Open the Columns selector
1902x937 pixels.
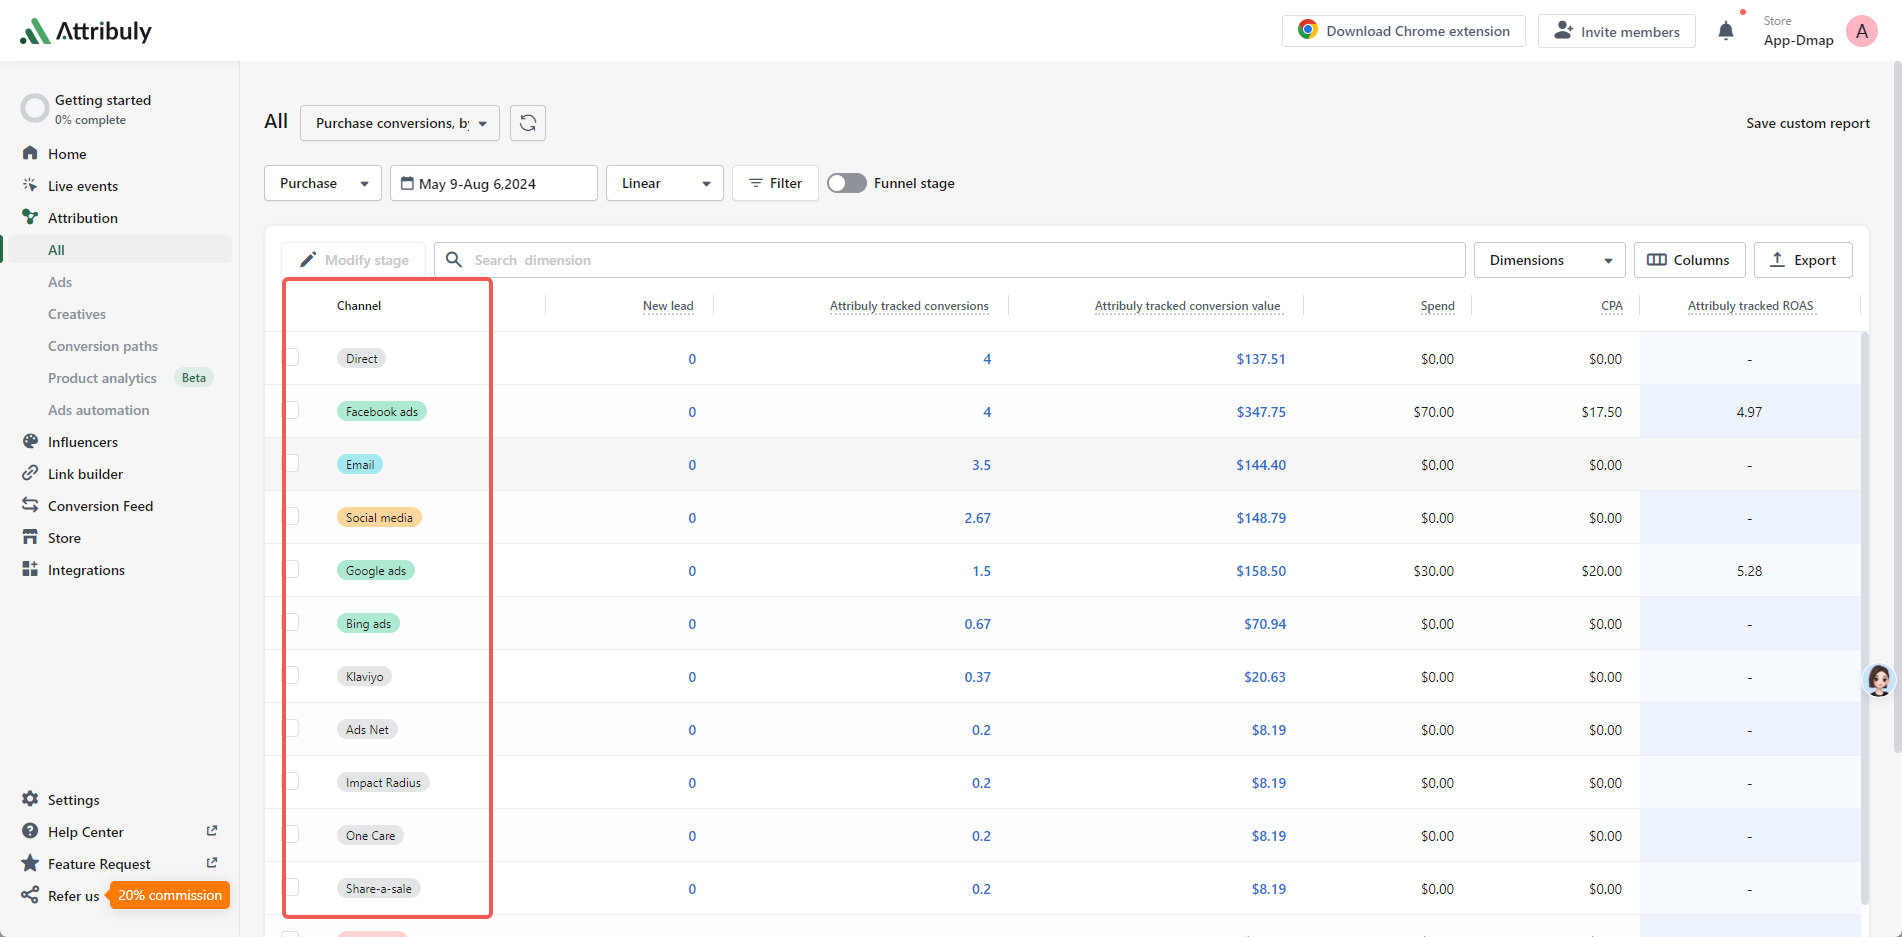(1690, 260)
